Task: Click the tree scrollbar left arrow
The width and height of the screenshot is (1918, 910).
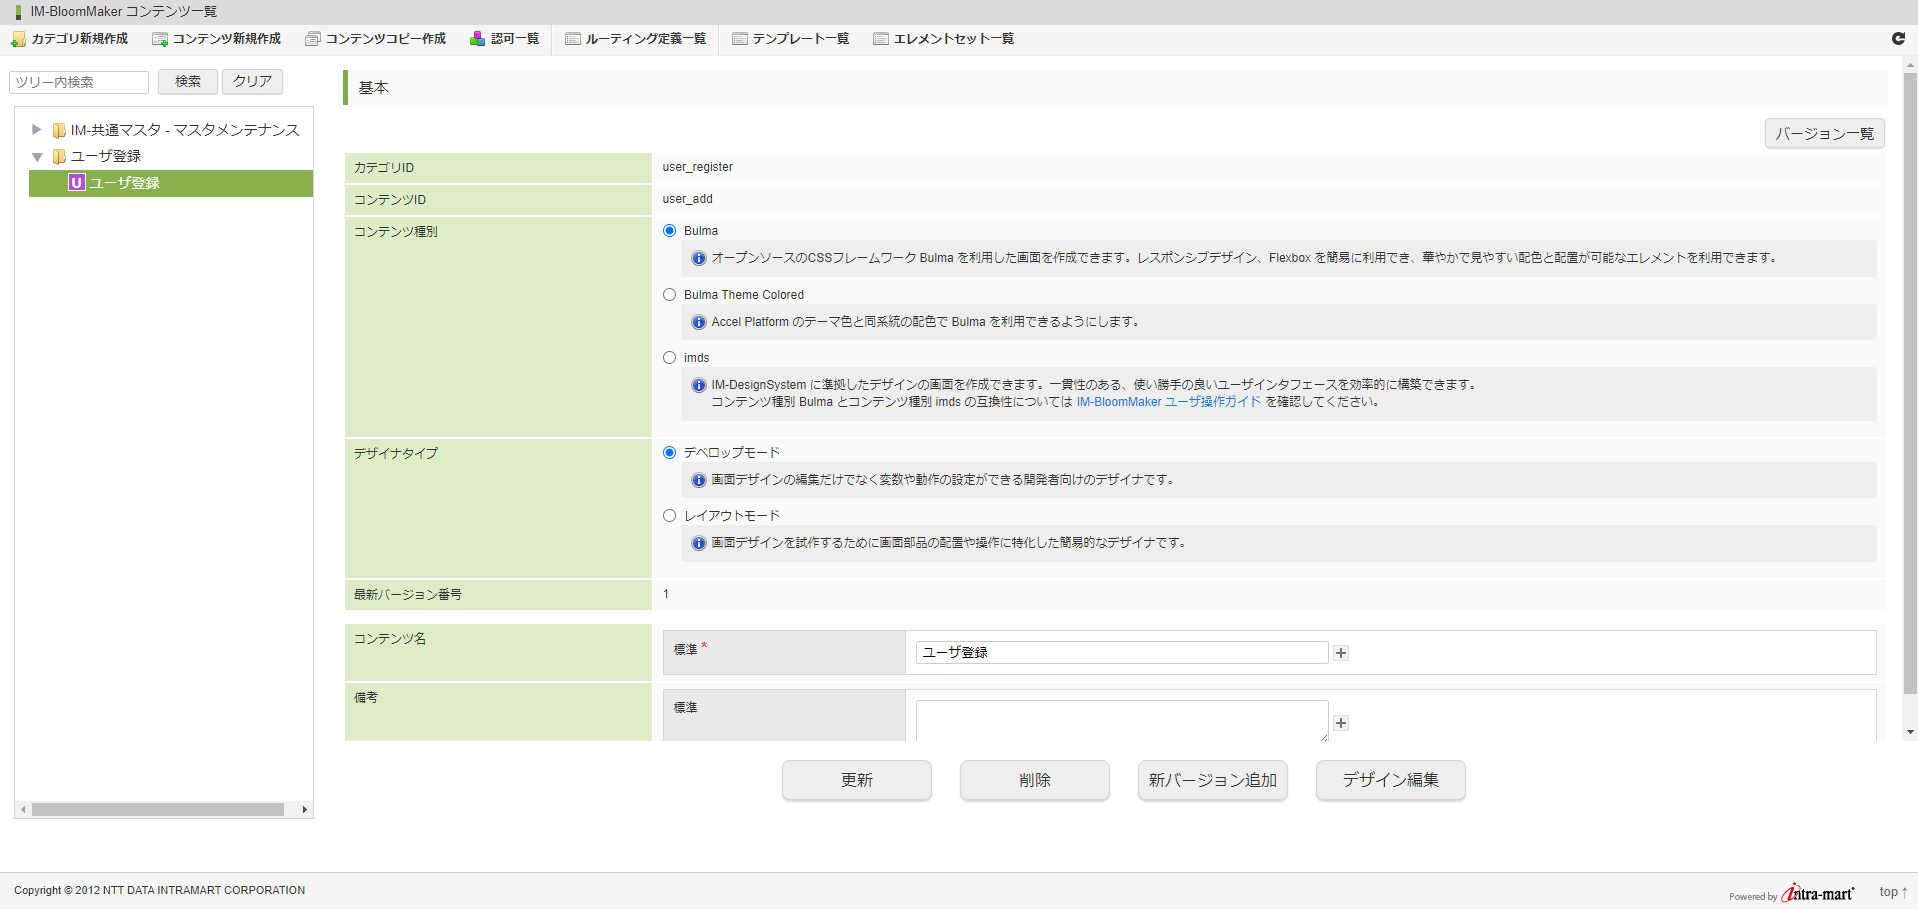Action: click(x=23, y=810)
